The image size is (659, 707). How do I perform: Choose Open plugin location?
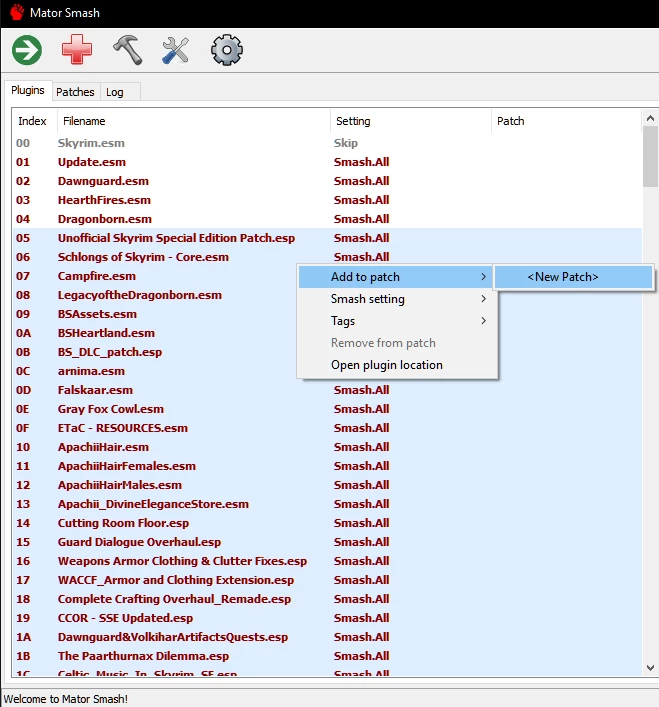[397, 365]
